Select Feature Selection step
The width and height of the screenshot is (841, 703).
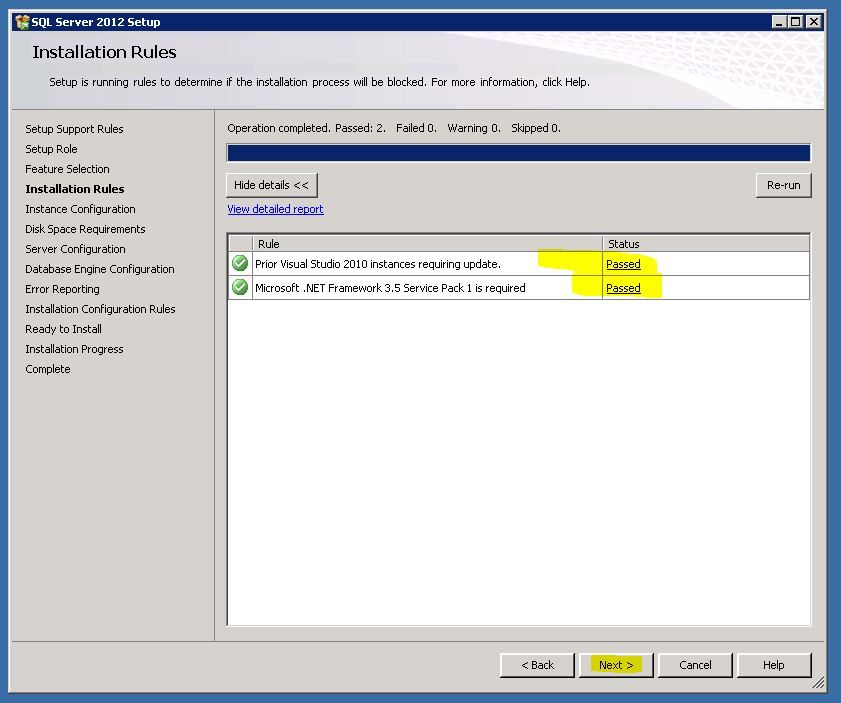(67, 169)
